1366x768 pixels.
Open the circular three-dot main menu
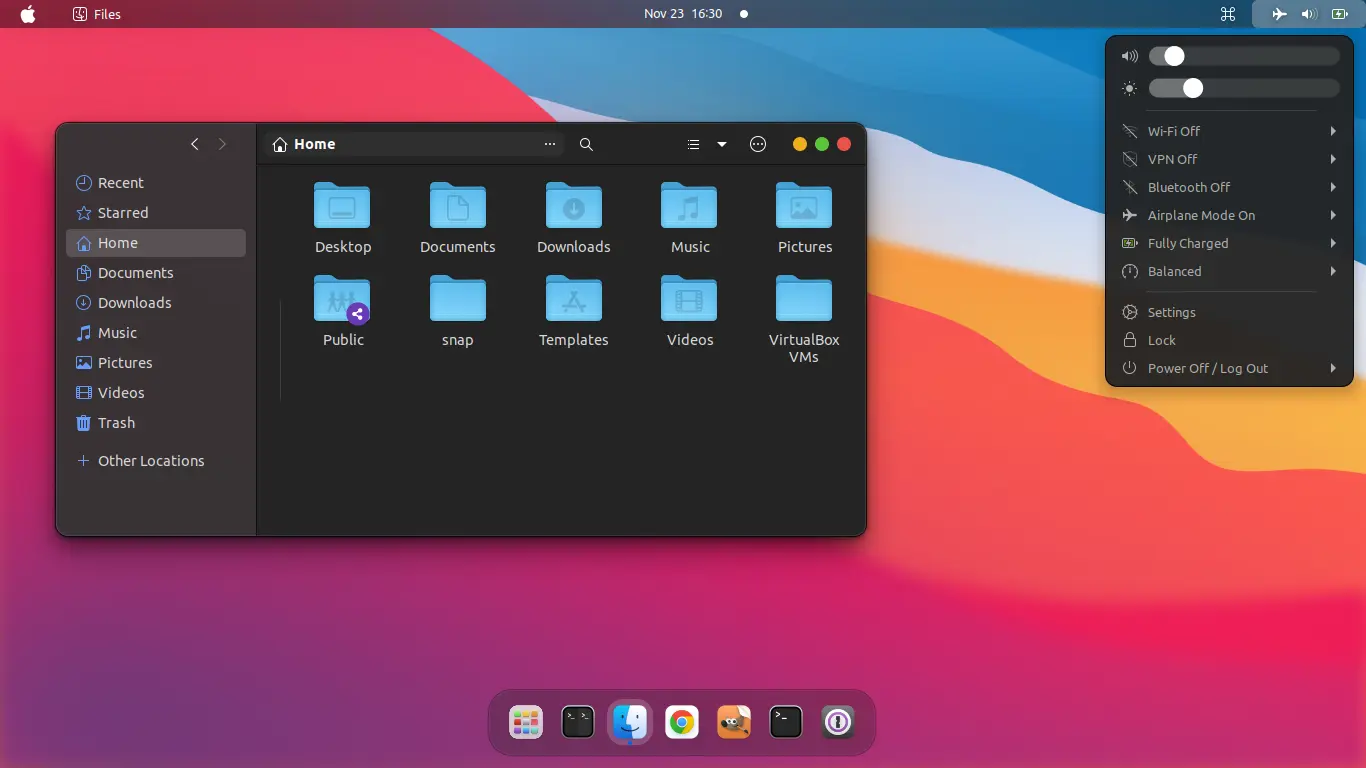(x=758, y=144)
